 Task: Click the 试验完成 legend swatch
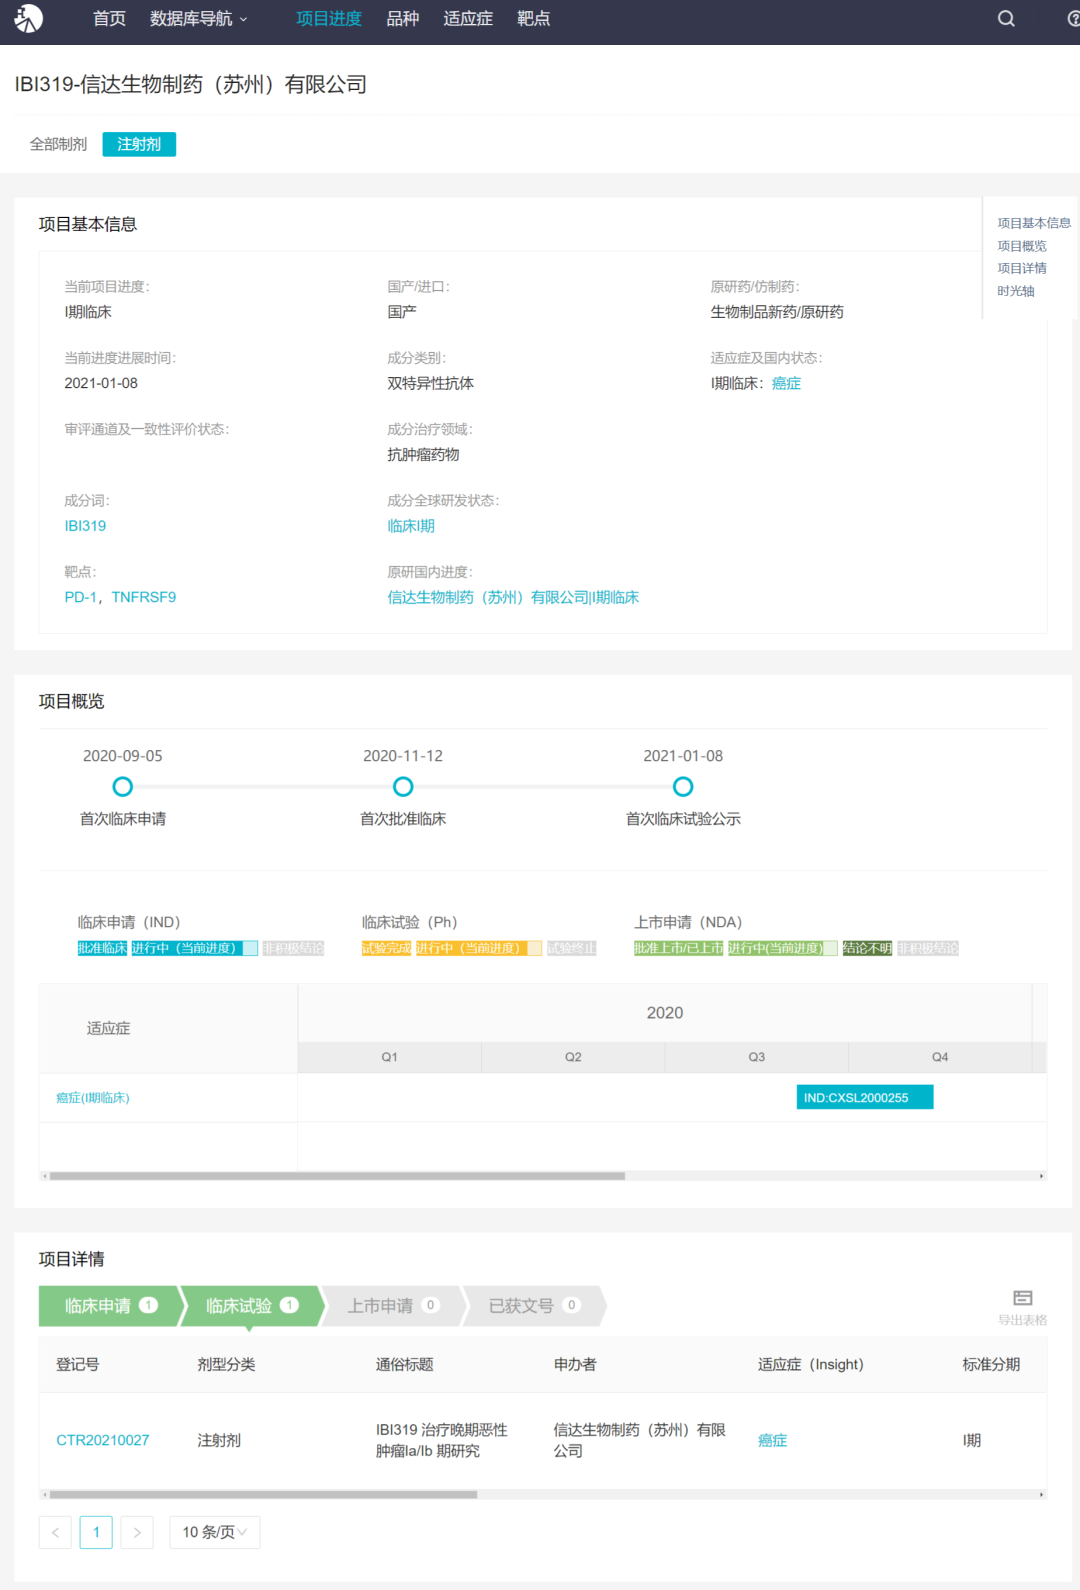point(386,948)
